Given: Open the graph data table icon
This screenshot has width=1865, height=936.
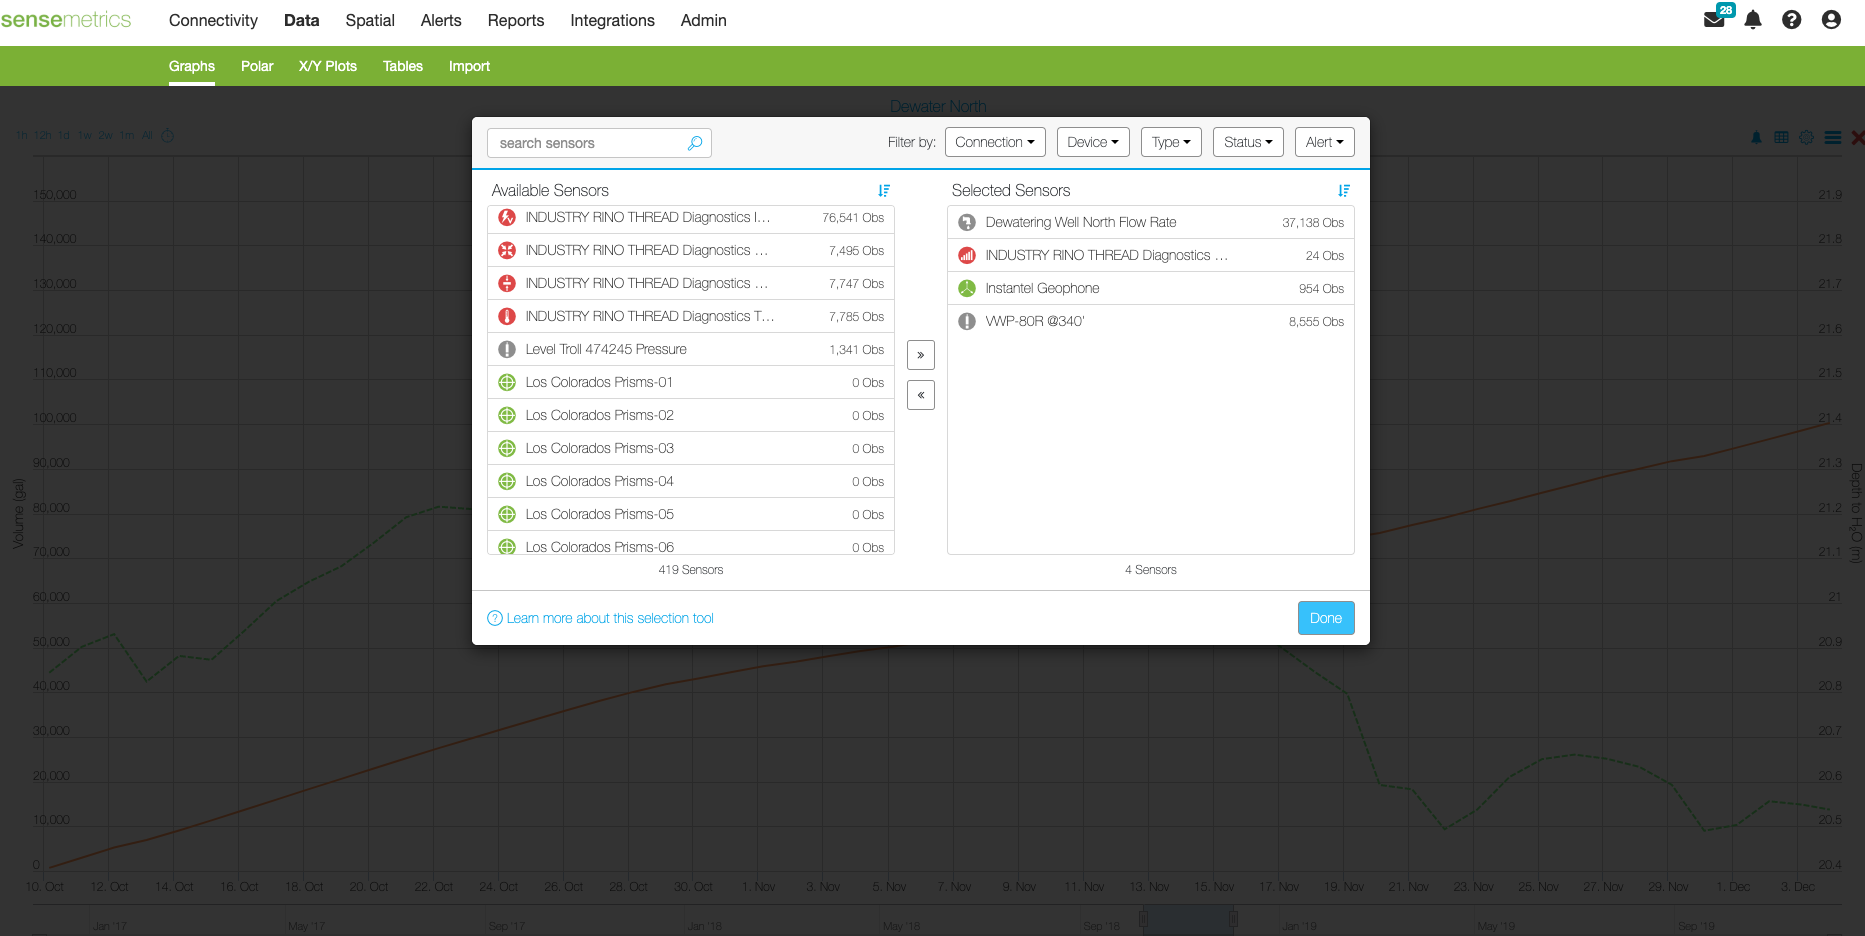Looking at the screenshot, I should [1782, 137].
